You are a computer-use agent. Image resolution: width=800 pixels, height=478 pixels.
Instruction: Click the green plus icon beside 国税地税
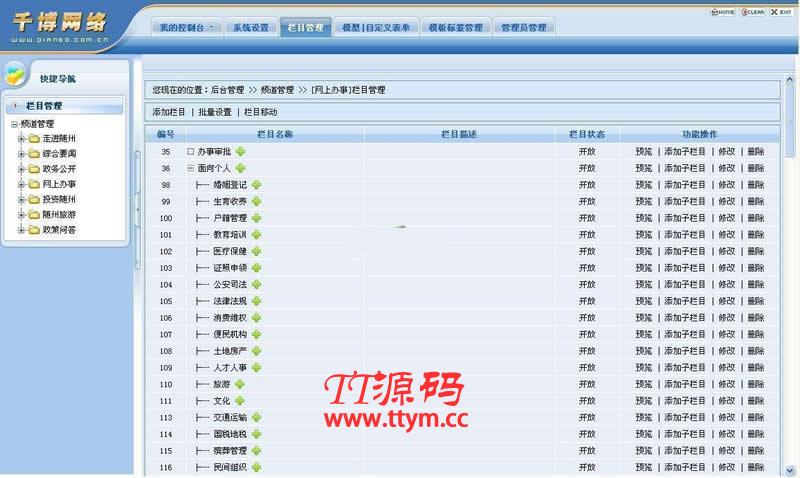pos(256,434)
